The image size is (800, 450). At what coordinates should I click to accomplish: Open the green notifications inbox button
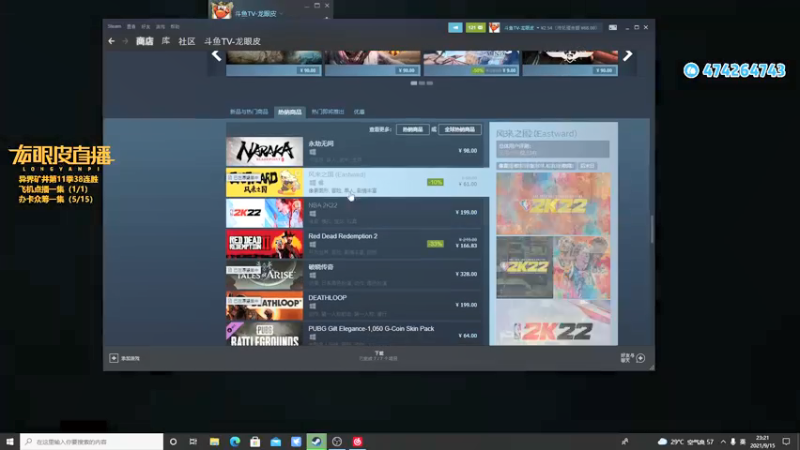(x=475, y=28)
